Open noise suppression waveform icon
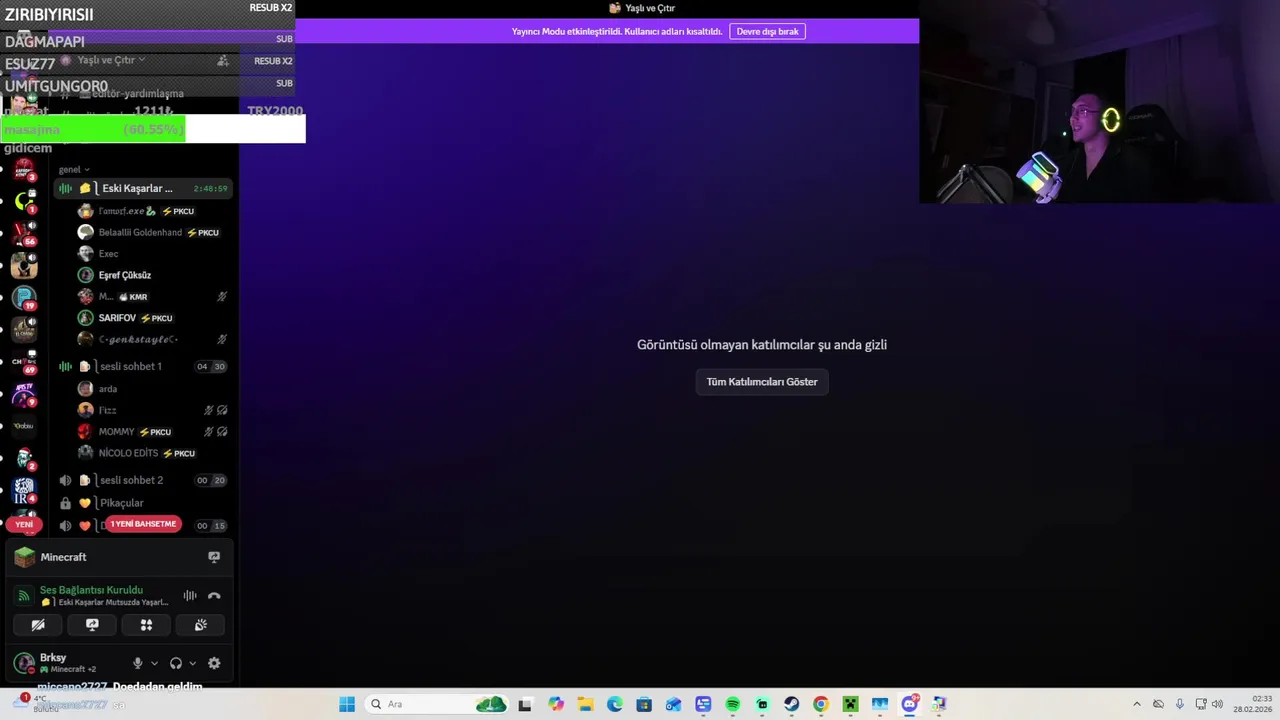The image size is (1280, 720). [189, 596]
